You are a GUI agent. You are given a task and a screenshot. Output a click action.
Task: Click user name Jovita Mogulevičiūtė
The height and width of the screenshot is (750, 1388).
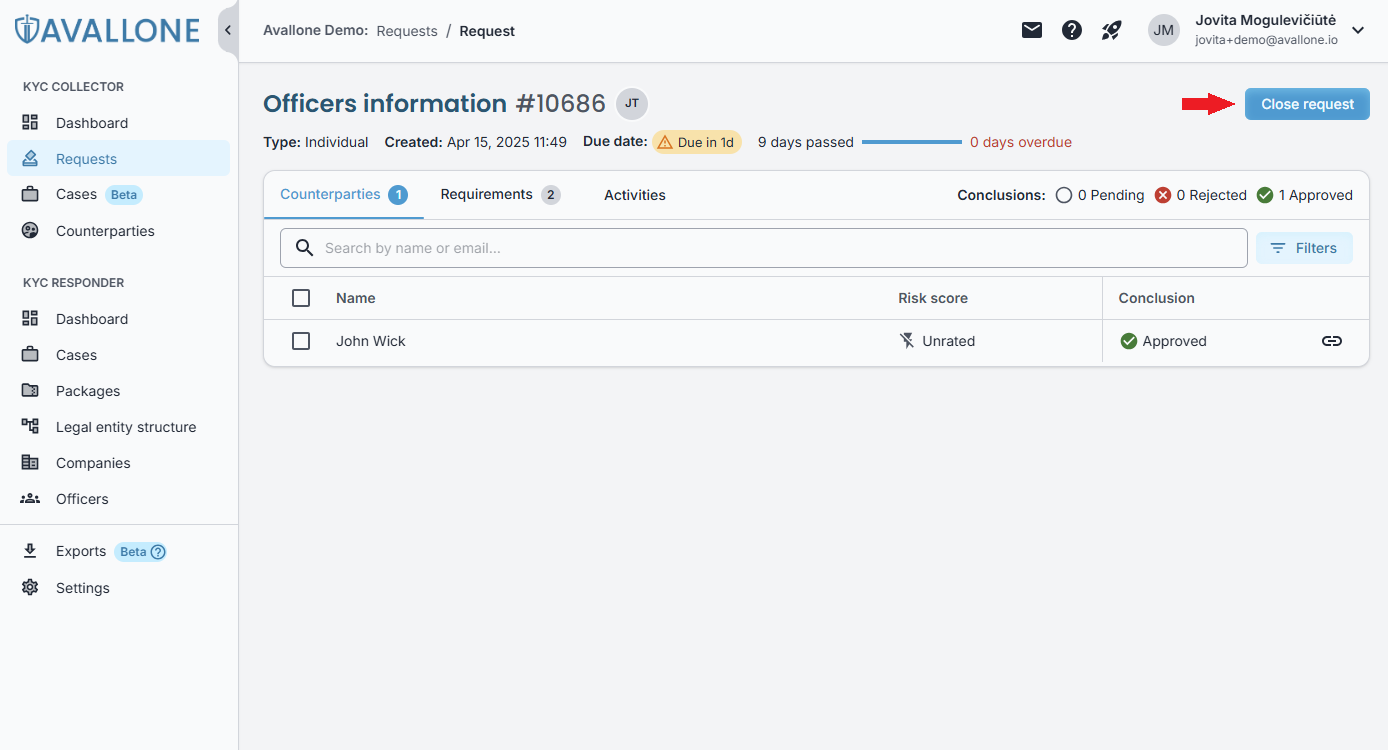1266,21
